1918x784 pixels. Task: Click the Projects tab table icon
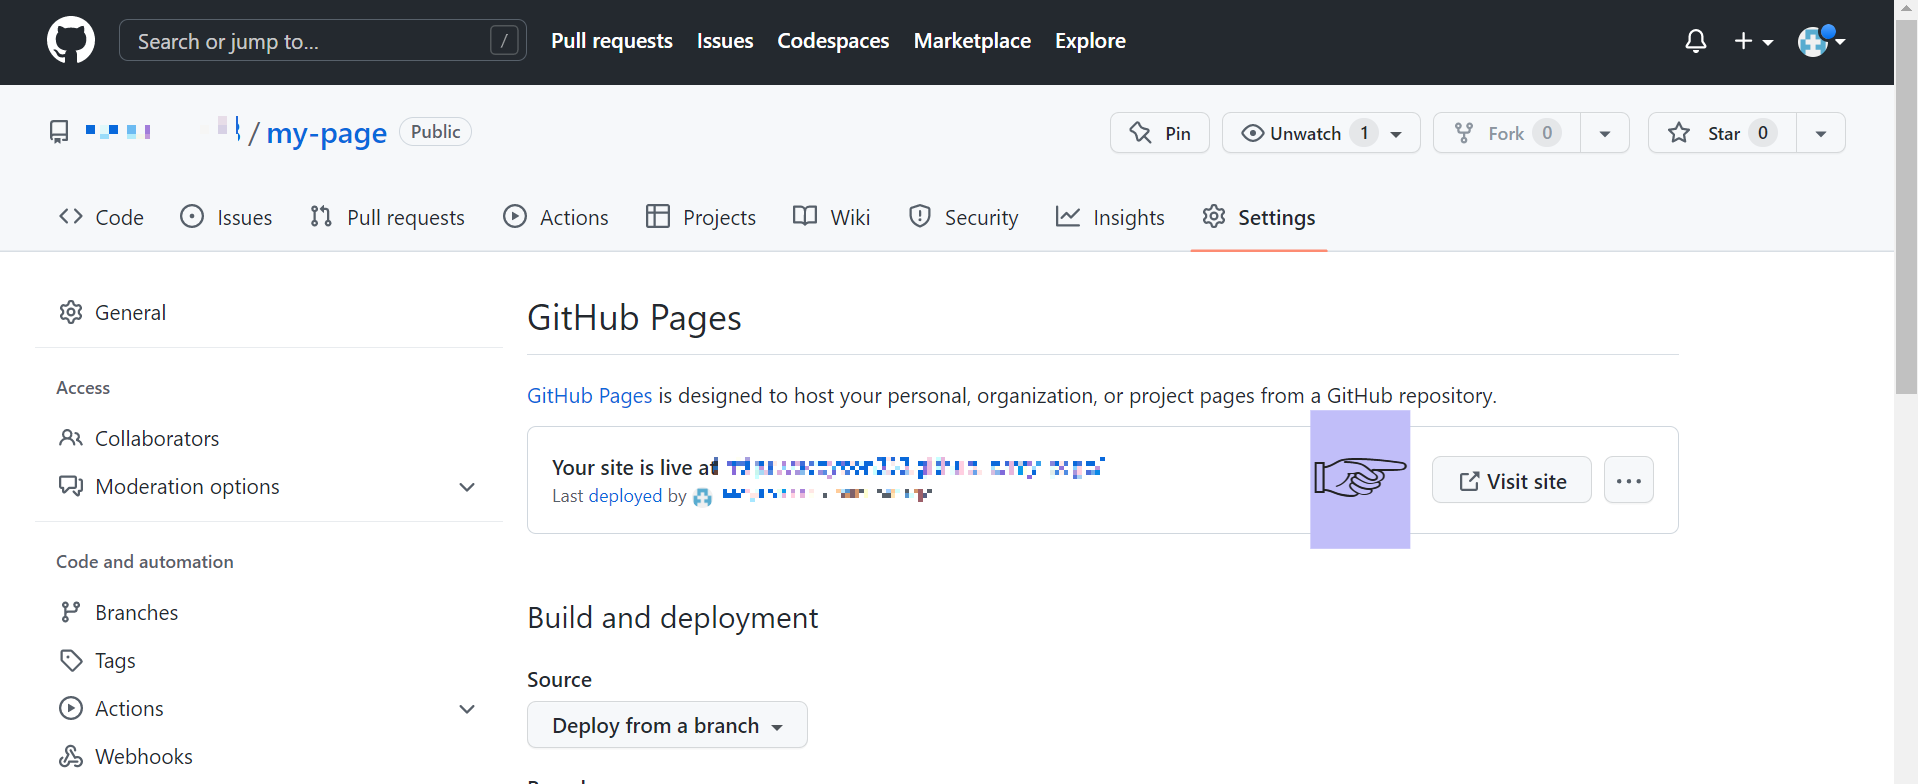coord(658,216)
